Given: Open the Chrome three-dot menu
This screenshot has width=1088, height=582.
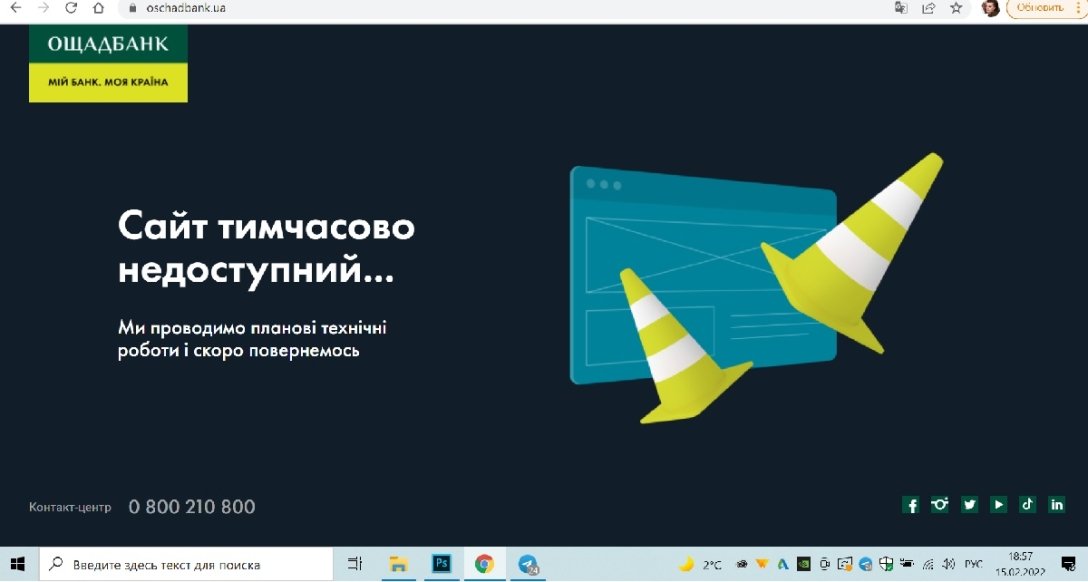Looking at the screenshot, I should 1076,7.
